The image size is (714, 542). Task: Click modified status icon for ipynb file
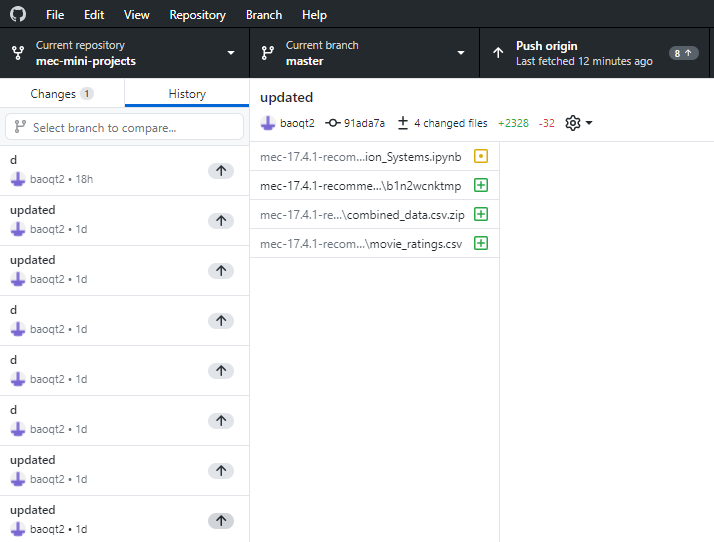481,156
